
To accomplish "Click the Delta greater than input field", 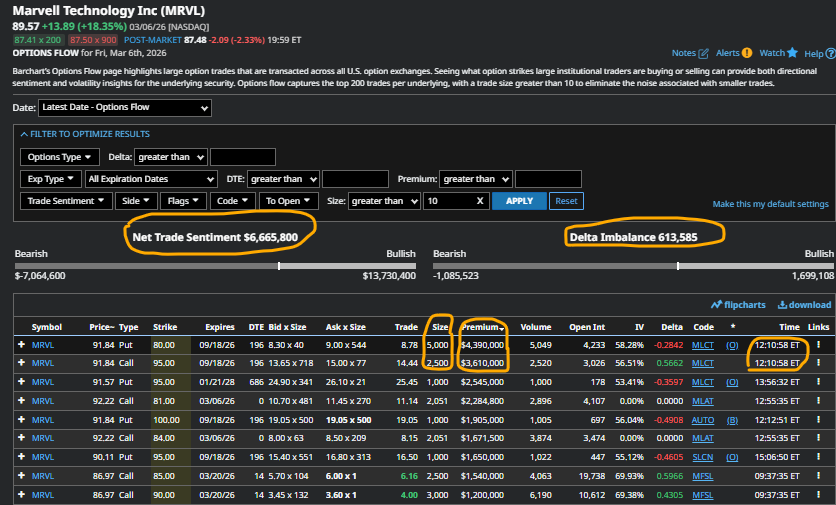I will (243, 157).
